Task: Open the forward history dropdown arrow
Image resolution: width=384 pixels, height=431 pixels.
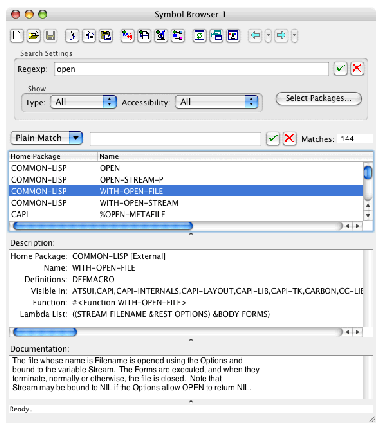Action: pyautogui.click(x=294, y=36)
